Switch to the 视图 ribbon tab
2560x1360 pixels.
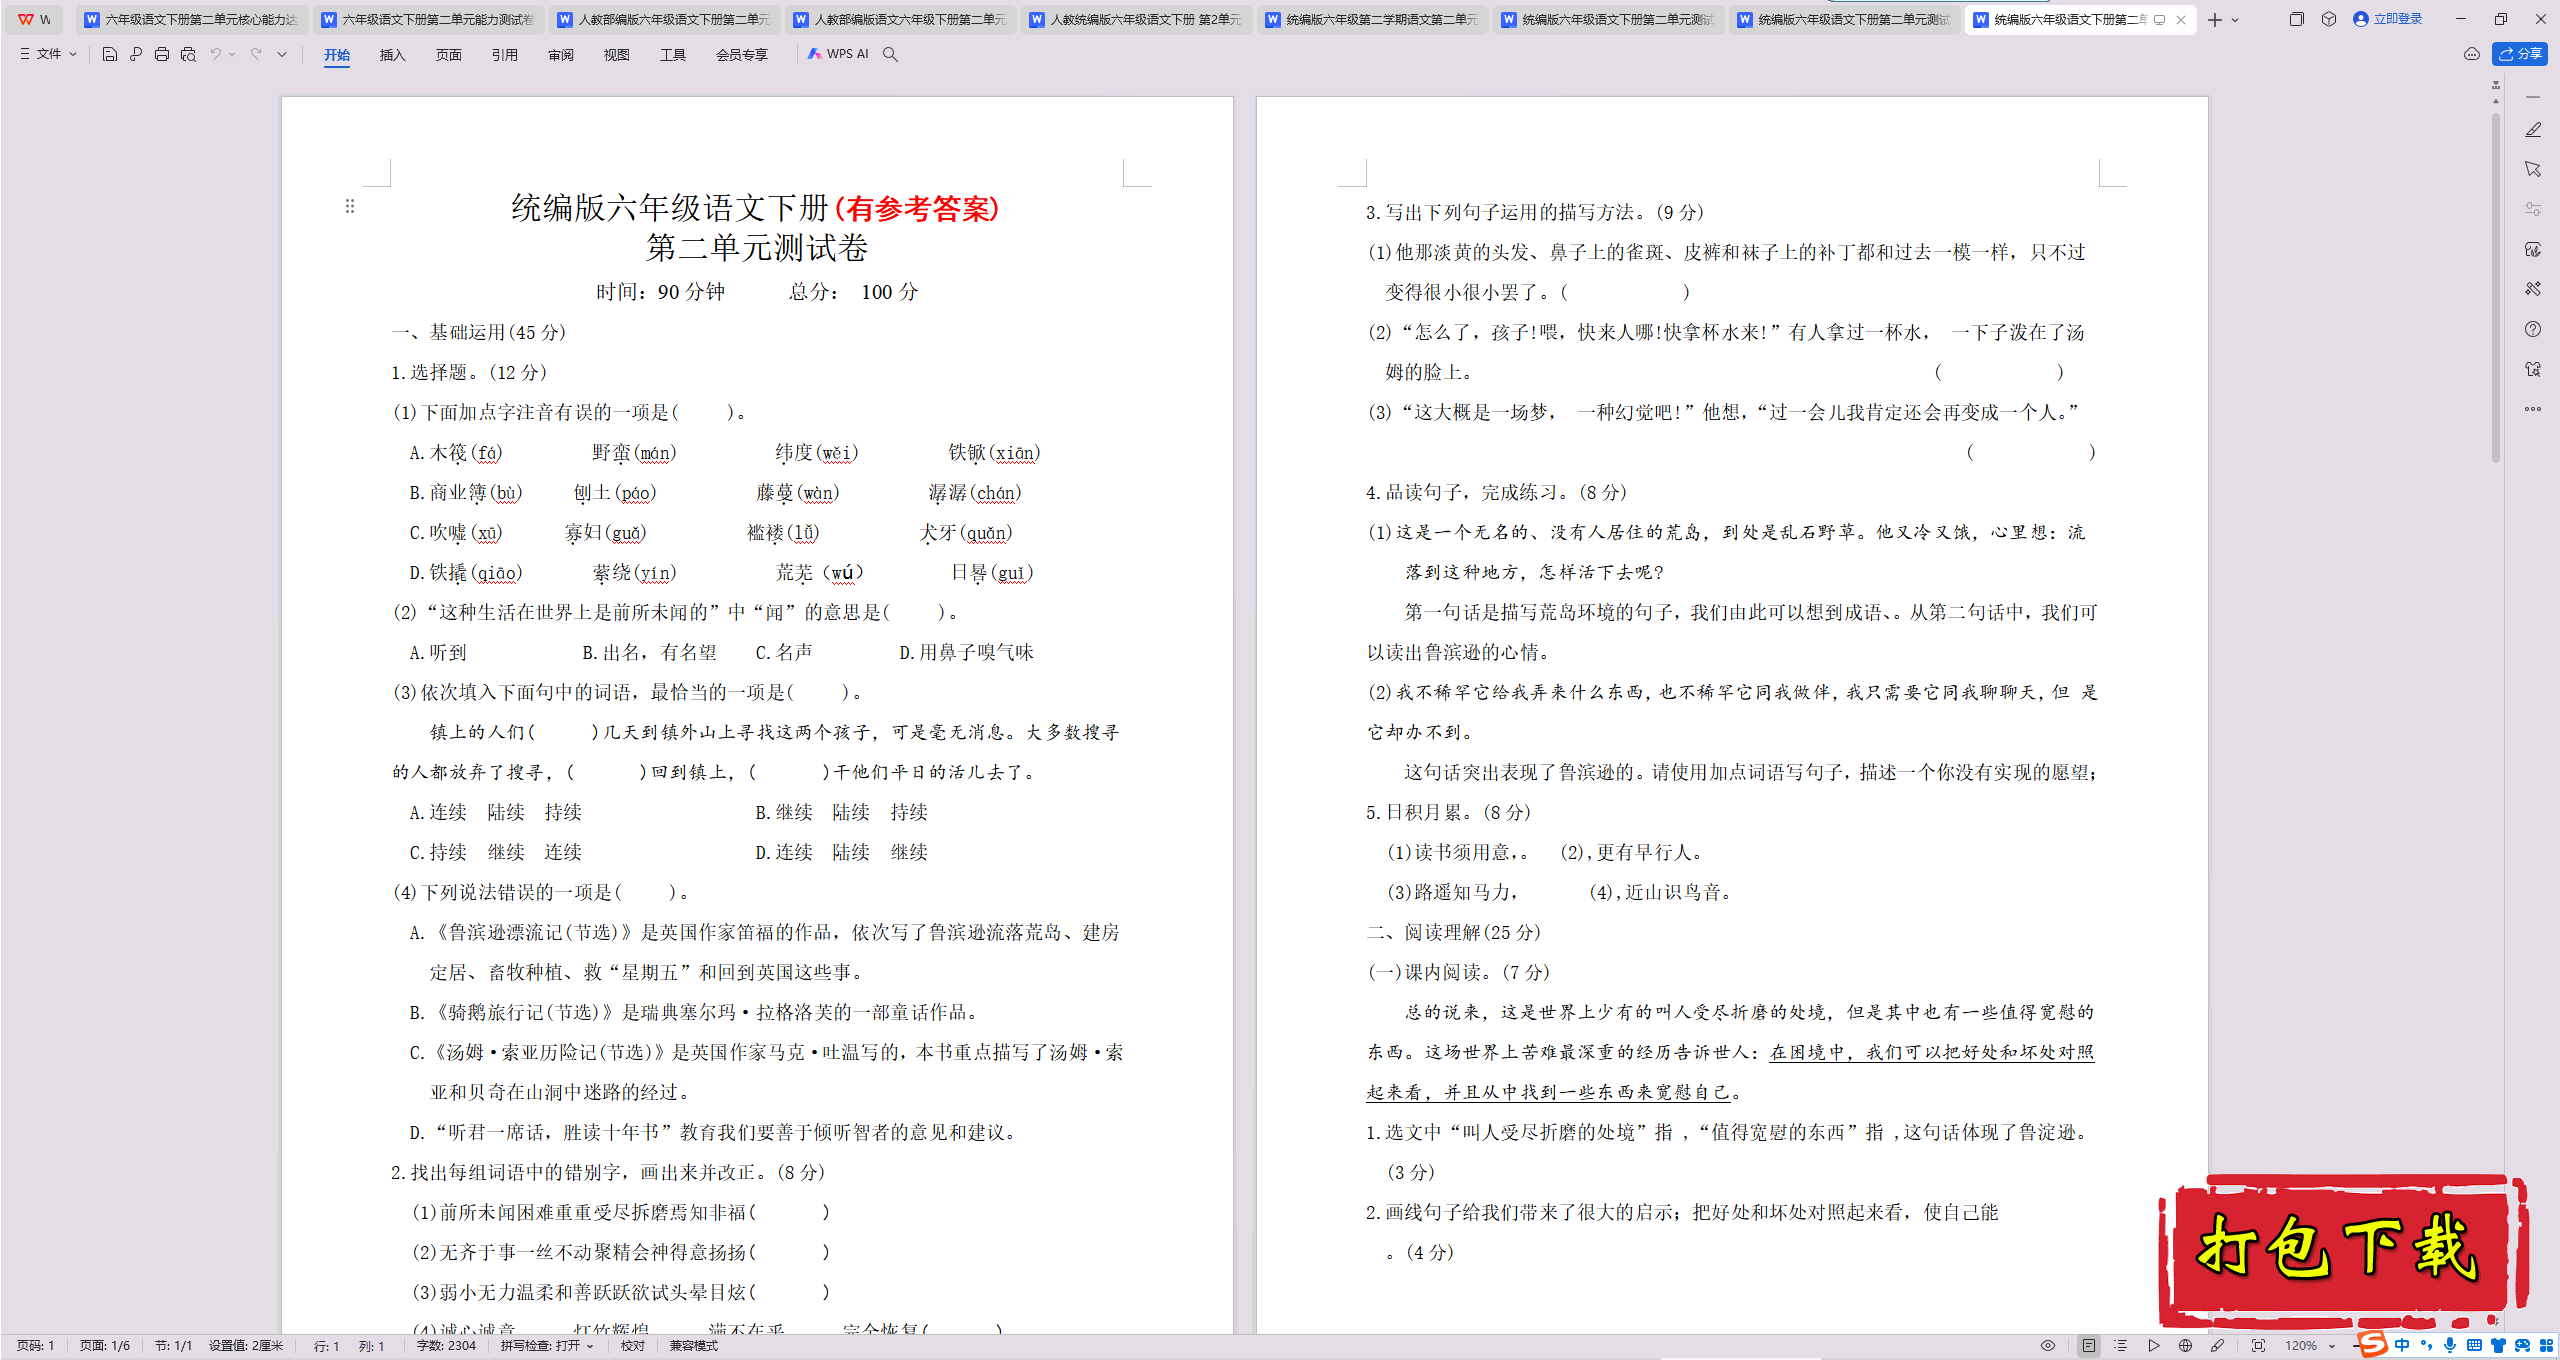pyautogui.click(x=617, y=55)
